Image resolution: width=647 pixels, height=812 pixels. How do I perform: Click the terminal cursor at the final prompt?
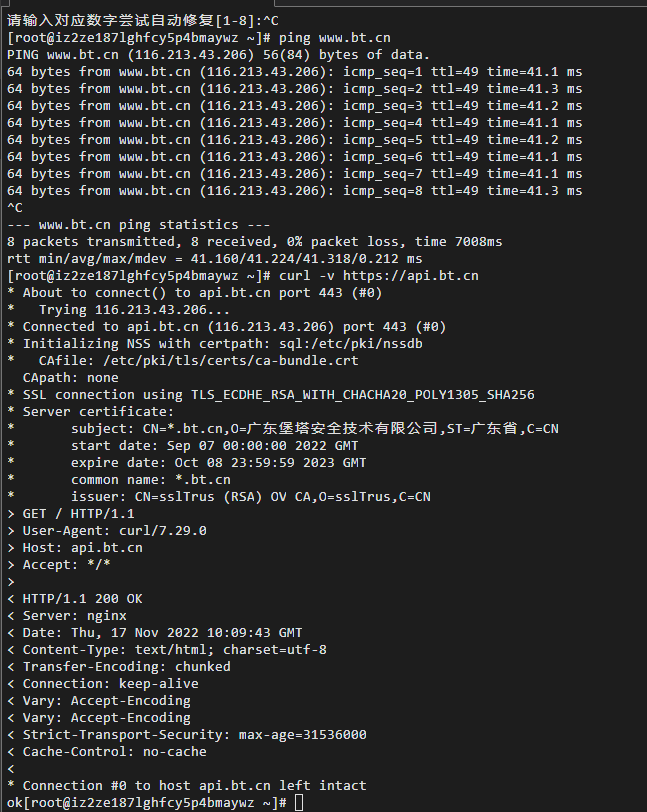(299, 803)
